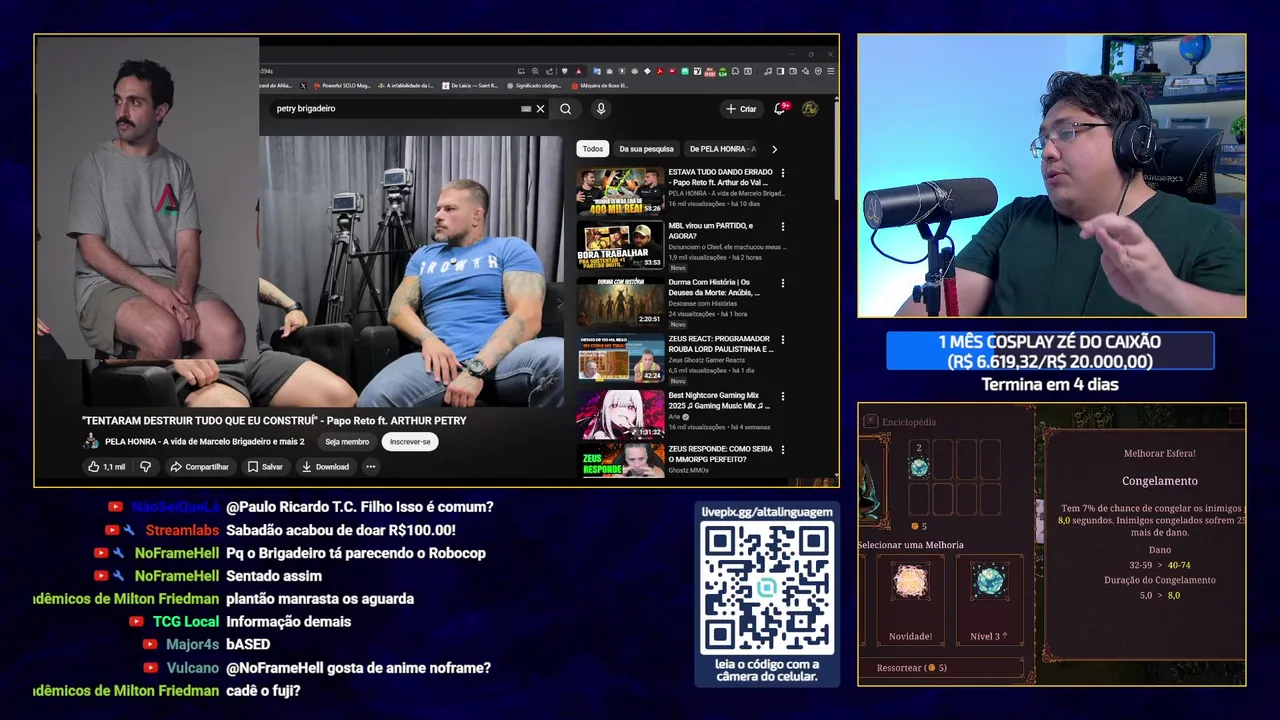The width and height of the screenshot is (1280, 720).
Task: Click the music note playlist toolbar icon
Action: click(x=767, y=71)
